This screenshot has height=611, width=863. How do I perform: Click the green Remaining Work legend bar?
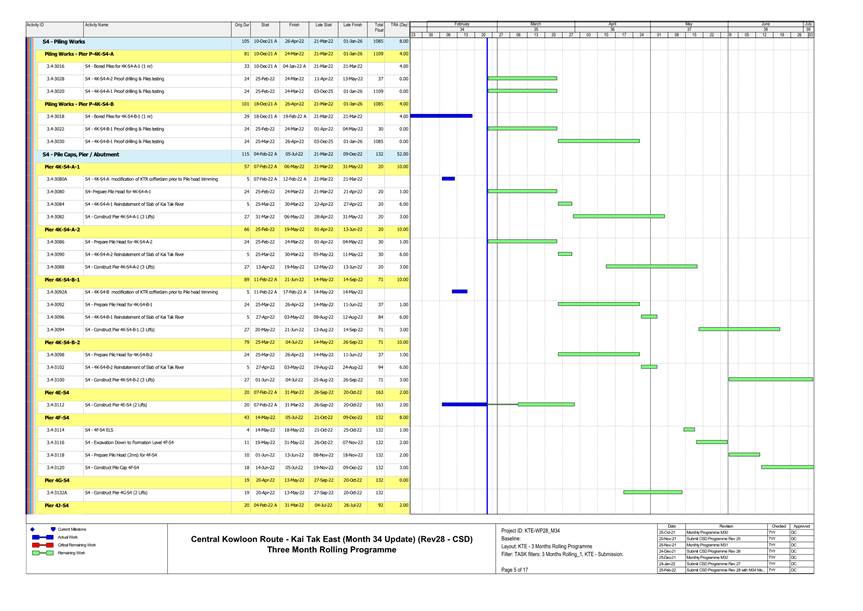tap(44, 552)
